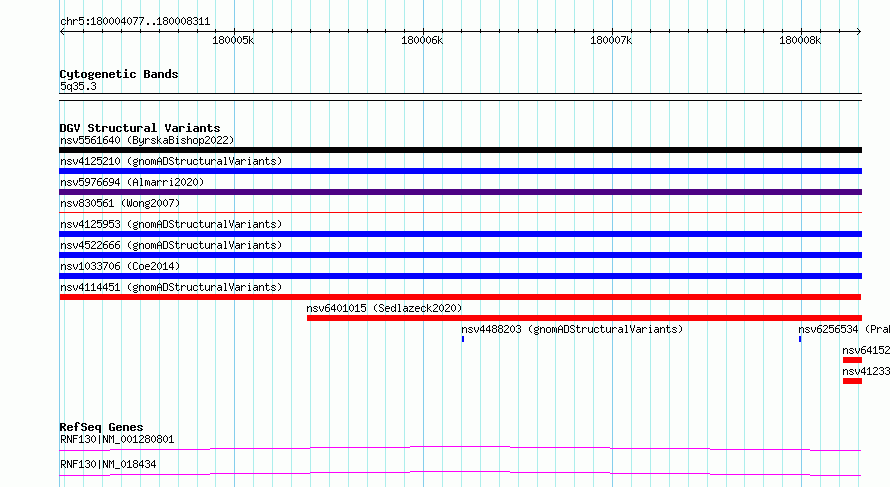Click the nsv4125210 (gnomADStructuralVariants) label
890x487 pixels.
(171, 161)
